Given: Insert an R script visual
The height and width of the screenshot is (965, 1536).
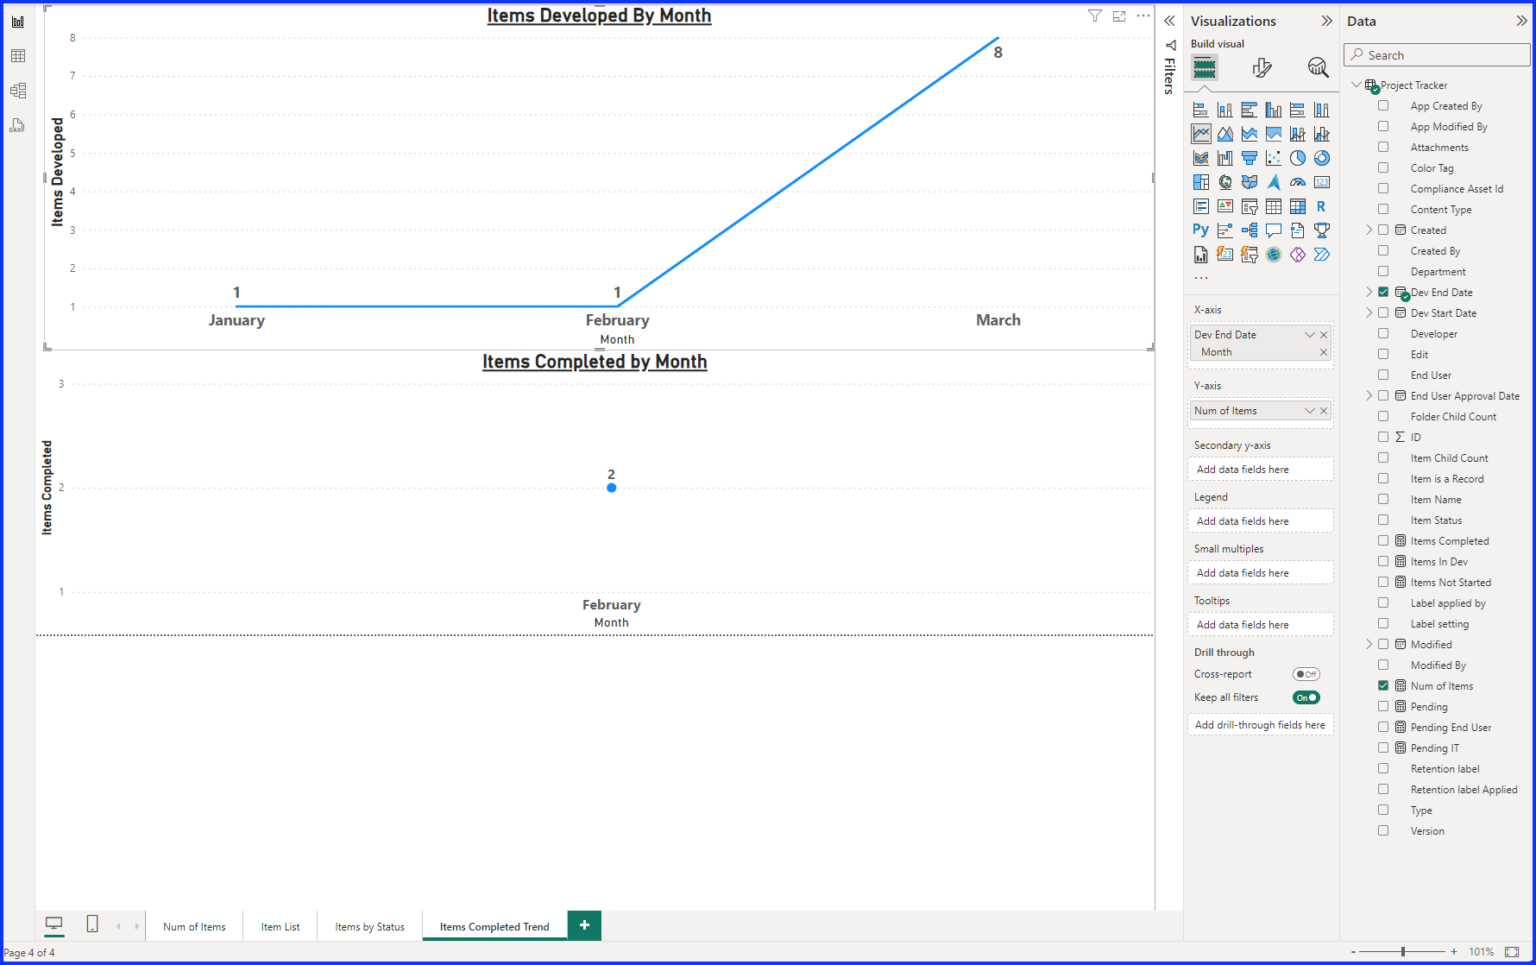Looking at the screenshot, I should tap(1321, 206).
